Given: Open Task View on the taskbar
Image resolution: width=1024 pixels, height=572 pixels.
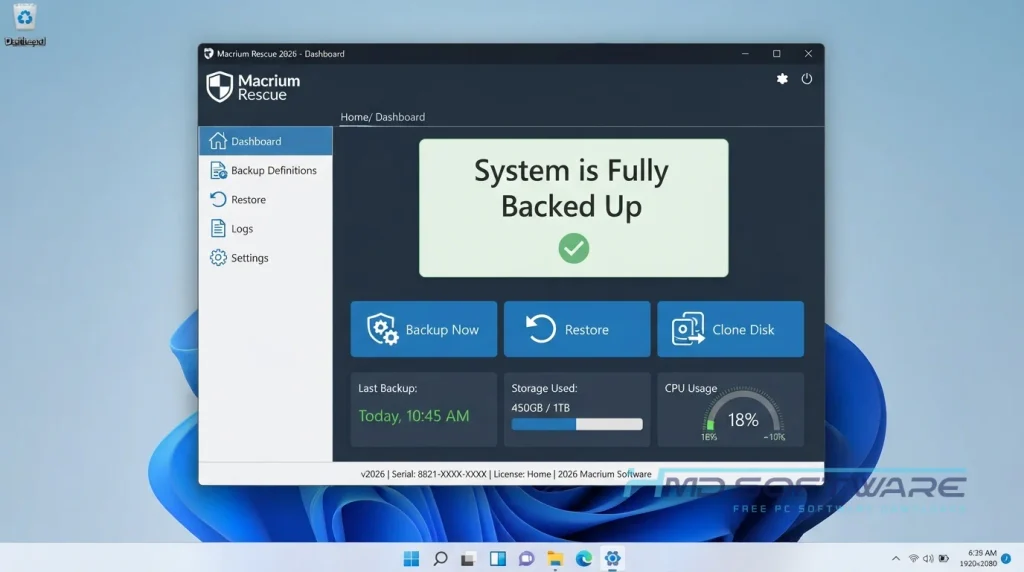Looking at the screenshot, I should click(468, 559).
